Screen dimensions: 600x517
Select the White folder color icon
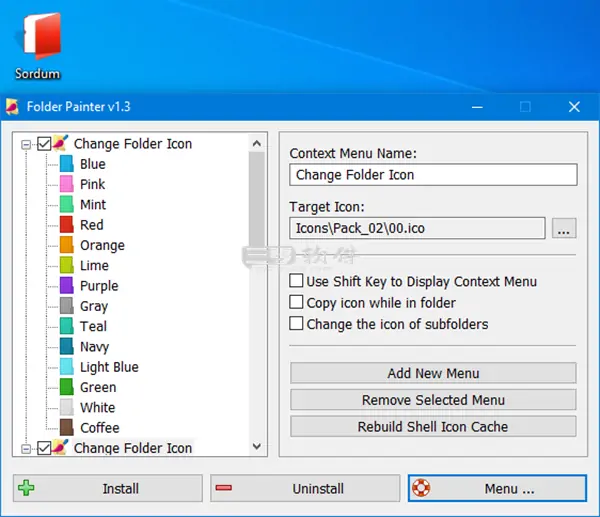pyautogui.click(x=67, y=407)
